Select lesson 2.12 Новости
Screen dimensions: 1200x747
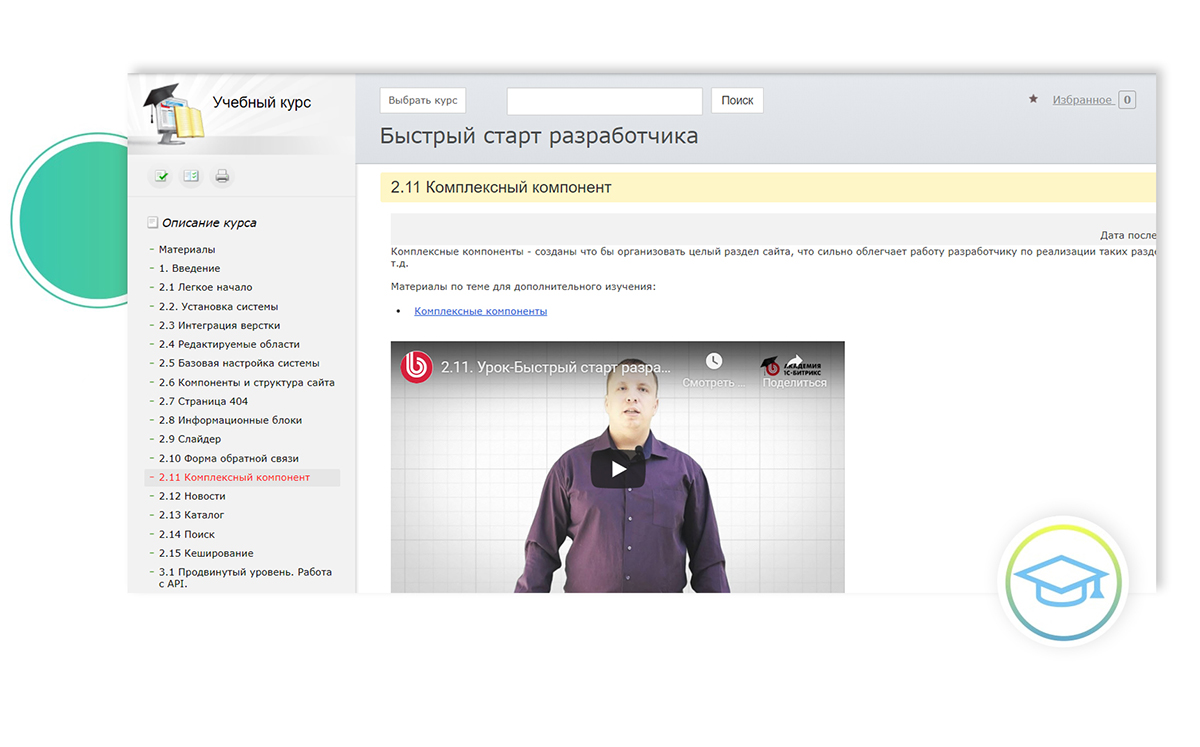coord(192,496)
